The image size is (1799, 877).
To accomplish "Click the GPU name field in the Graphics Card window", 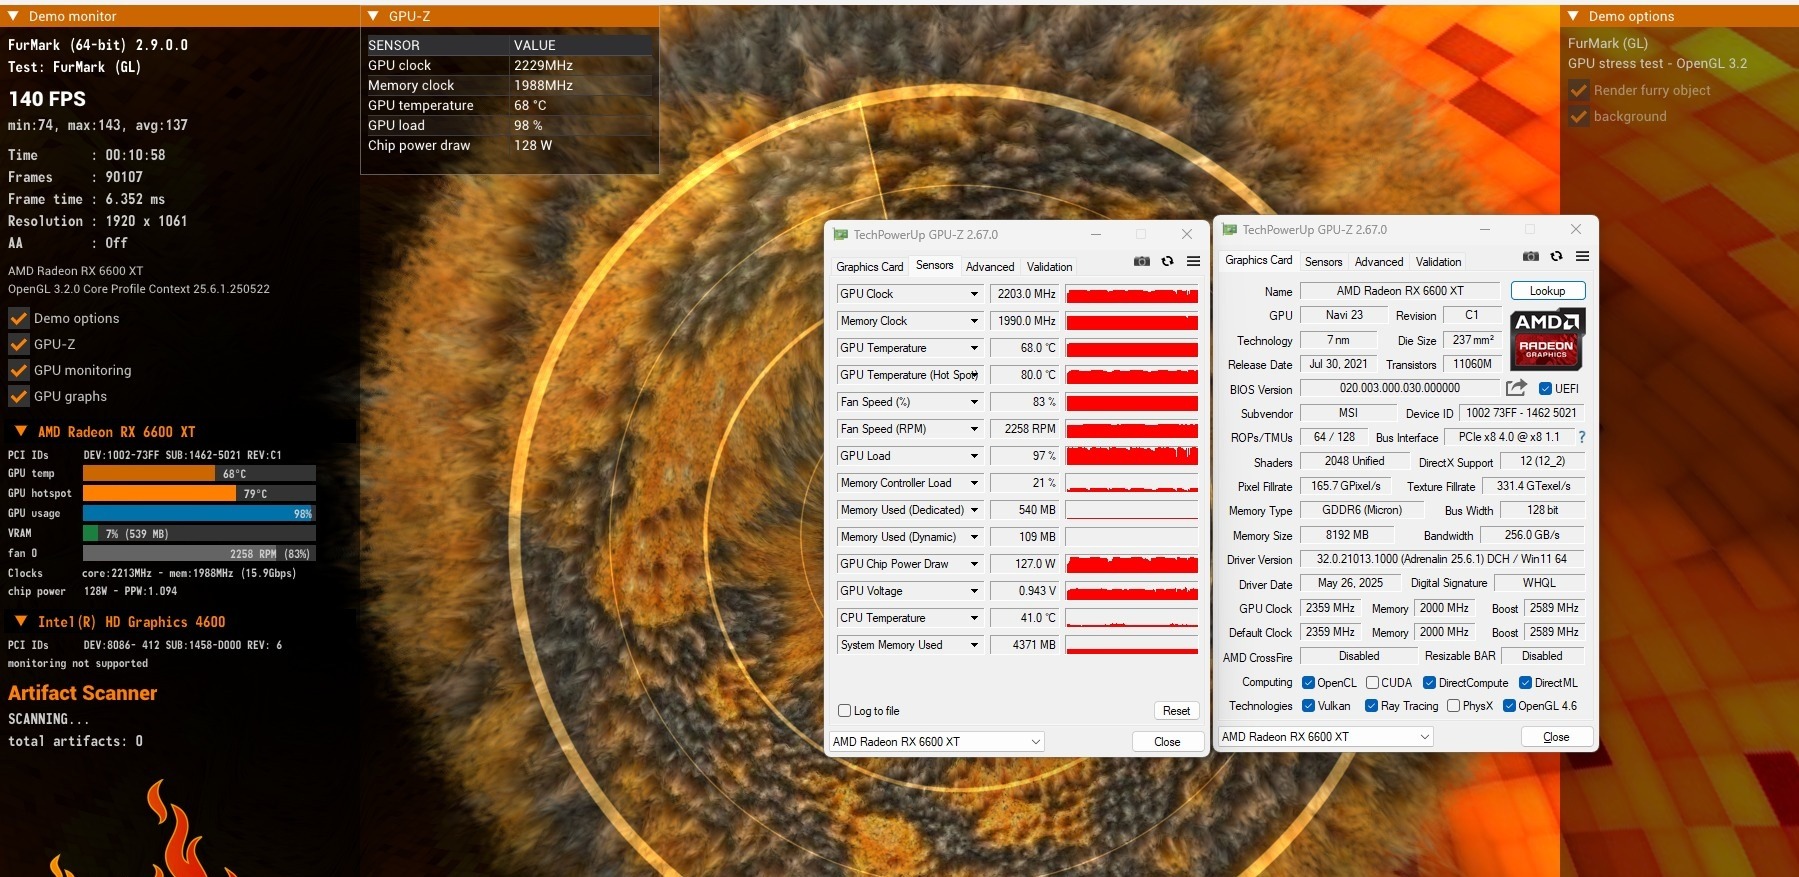I will tap(1399, 291).
